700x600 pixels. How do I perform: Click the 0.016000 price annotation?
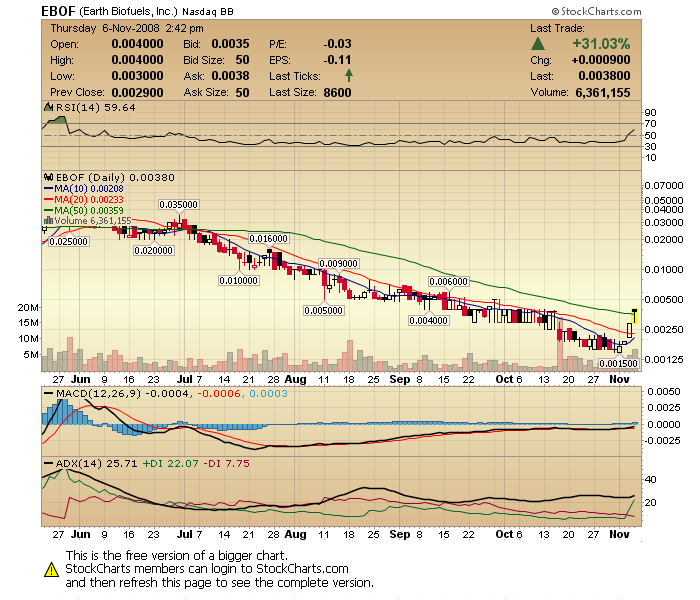269,239
